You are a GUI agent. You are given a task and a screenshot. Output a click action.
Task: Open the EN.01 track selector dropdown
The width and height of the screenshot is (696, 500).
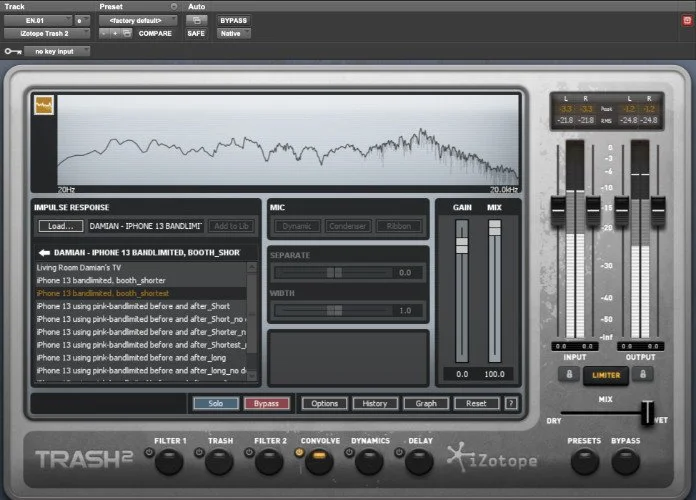[38, 20]
